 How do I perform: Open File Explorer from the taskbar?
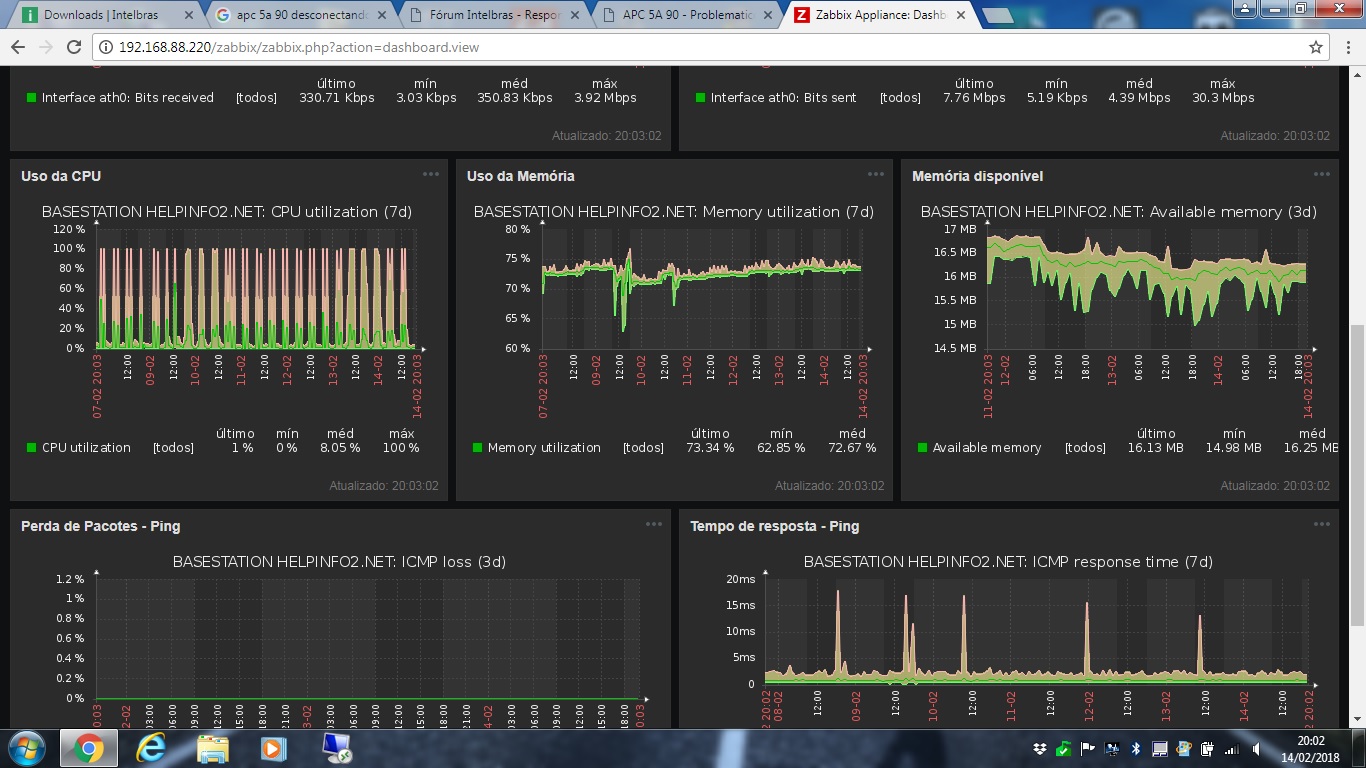213,747
